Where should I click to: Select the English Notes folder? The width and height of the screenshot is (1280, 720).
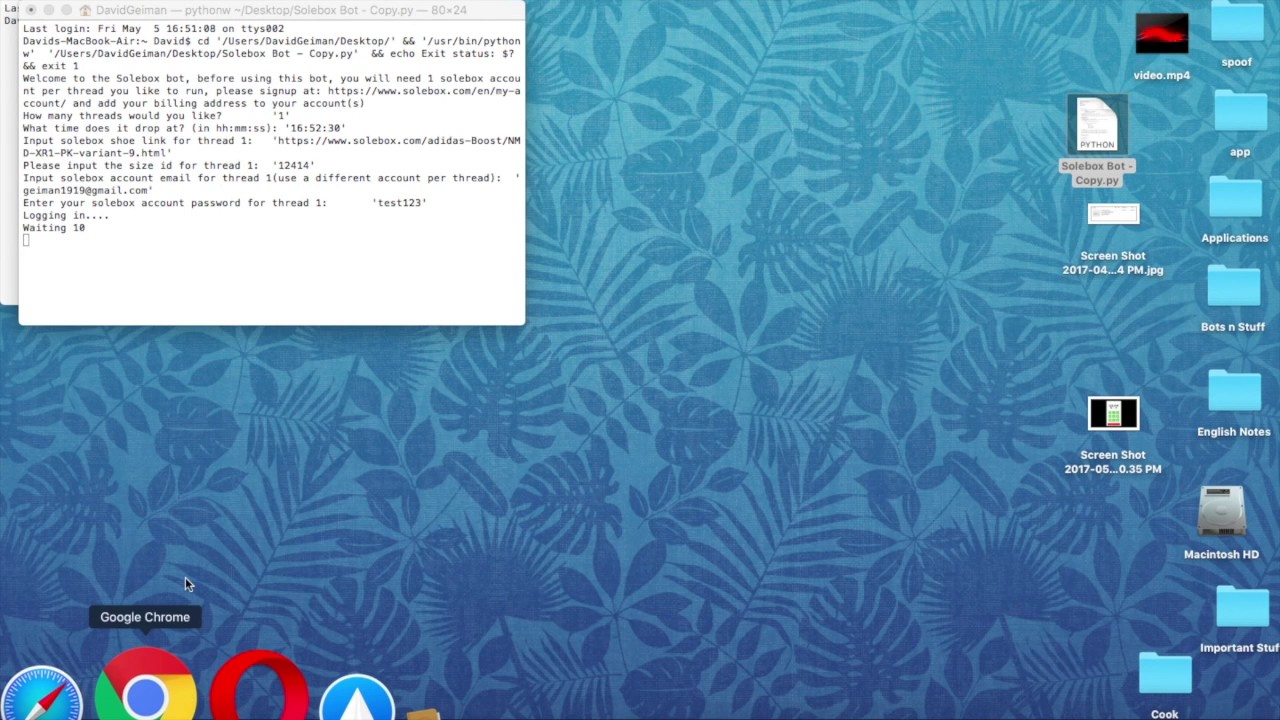(1234, 392)
